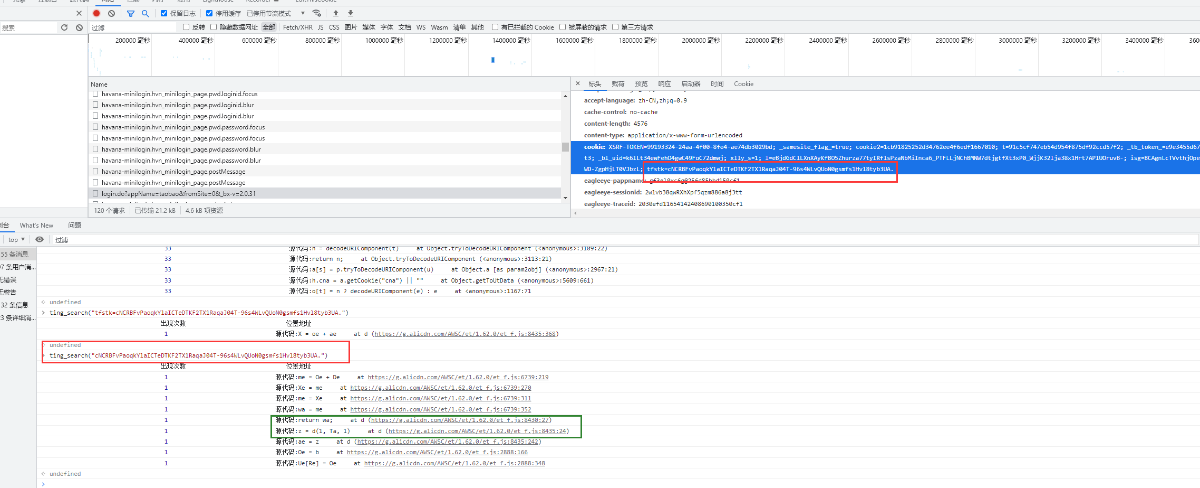Click the search panel input field

(x=28, y=27)
